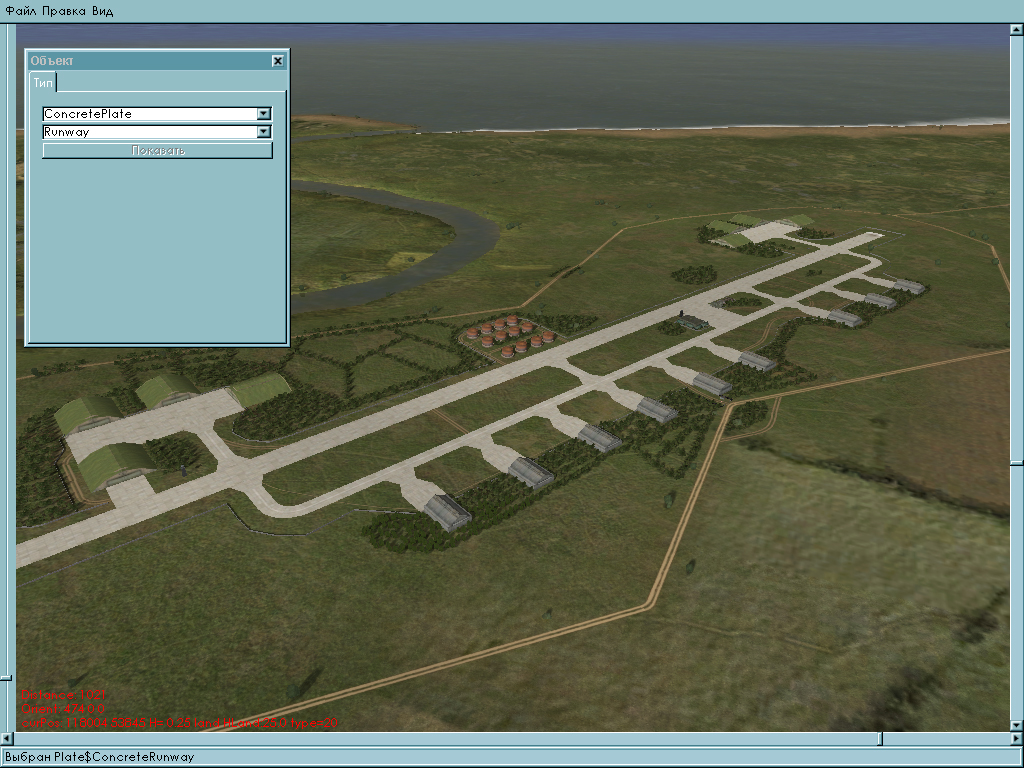The height and width of the screenshot is (768, 1024).
Task: Click the red Distance readout text
Action: [63, 695]
